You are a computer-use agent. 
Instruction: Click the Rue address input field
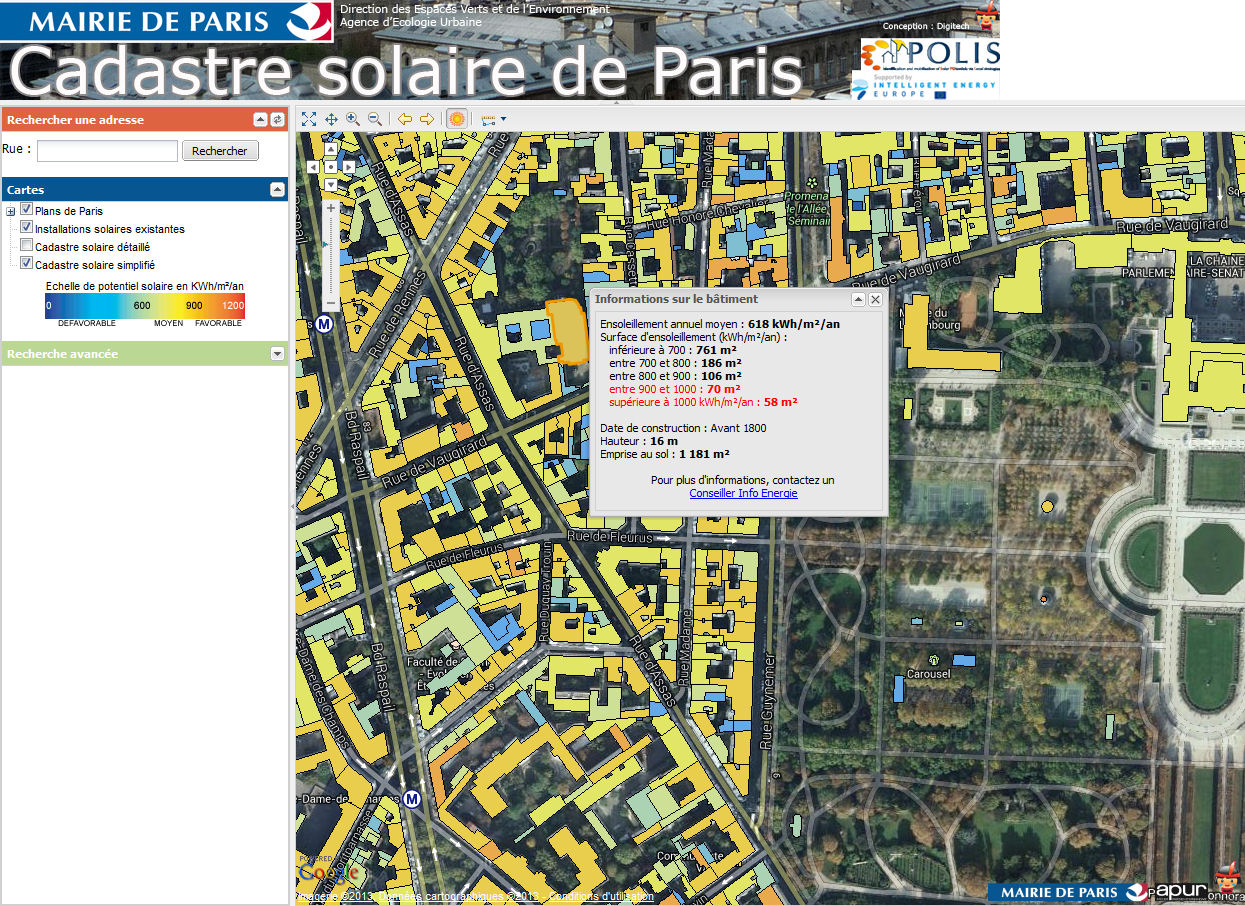click(108, 151)
